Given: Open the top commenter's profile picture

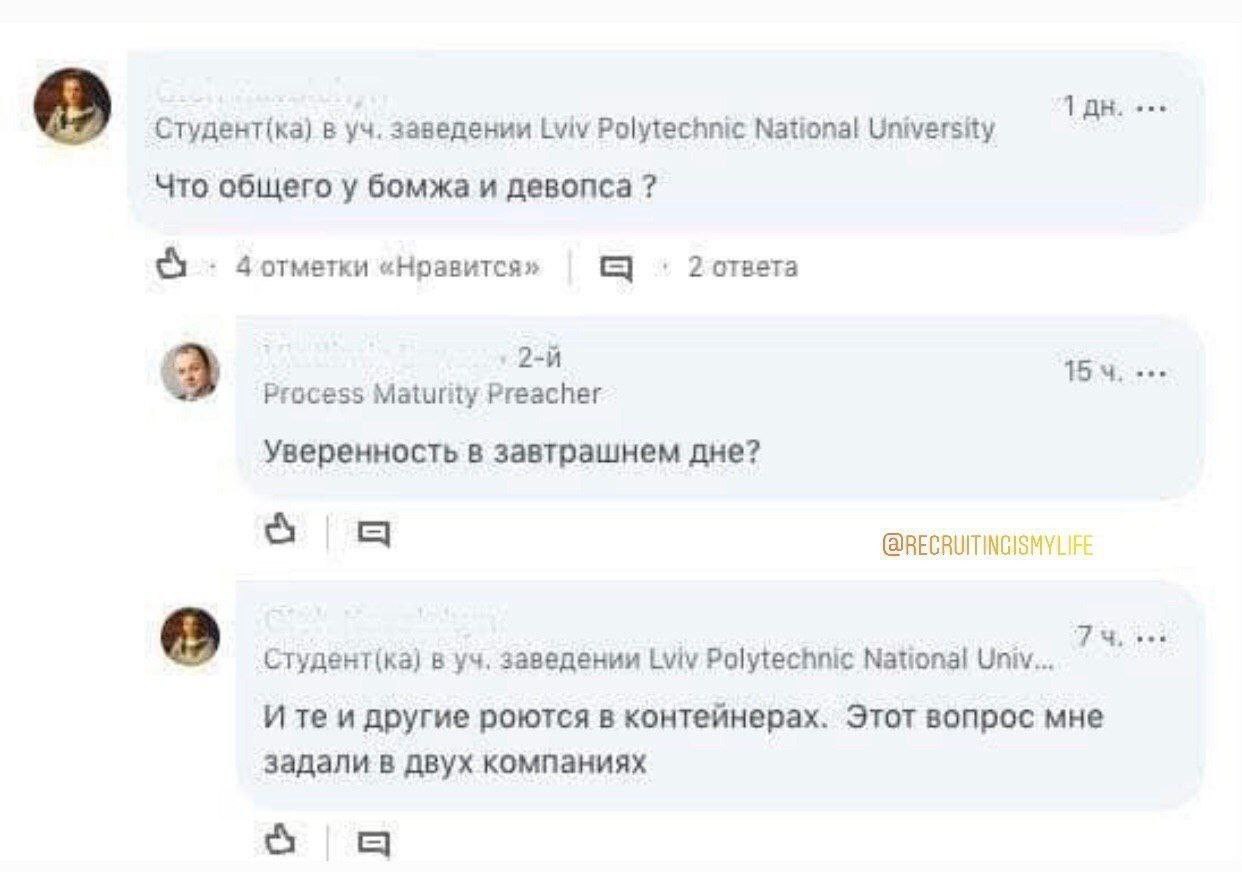Looking at the screenshot, I should click(x=72, y=105).
